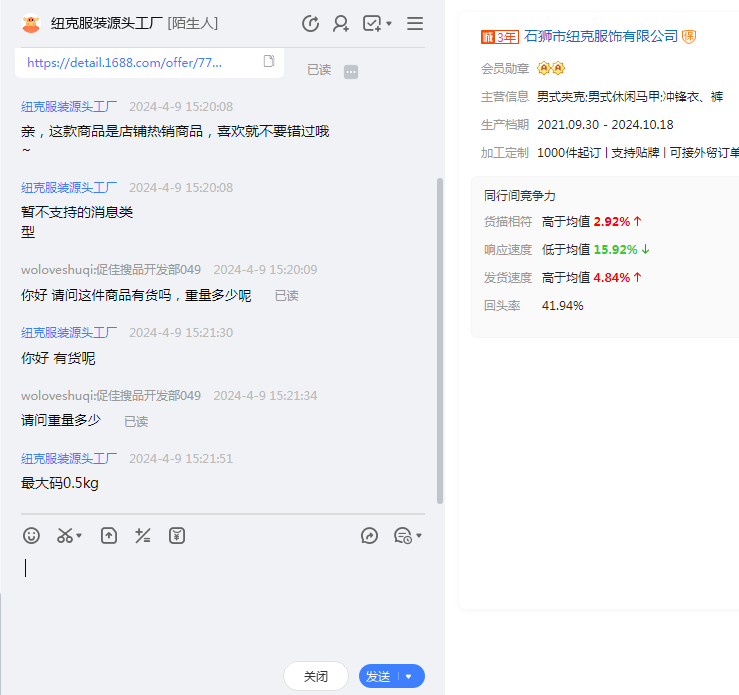This screenshot has height=695, width=739.
Task: Click the file upload icon
Action: (x=109, y=536)
